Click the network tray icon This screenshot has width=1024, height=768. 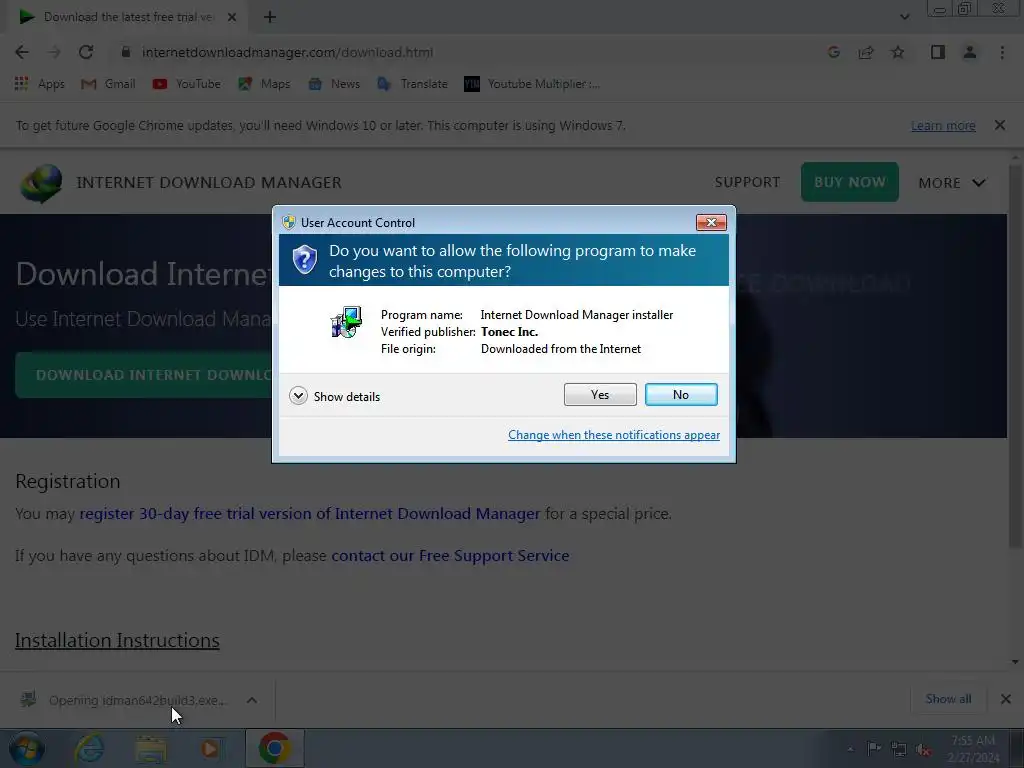tap(899, 749)
